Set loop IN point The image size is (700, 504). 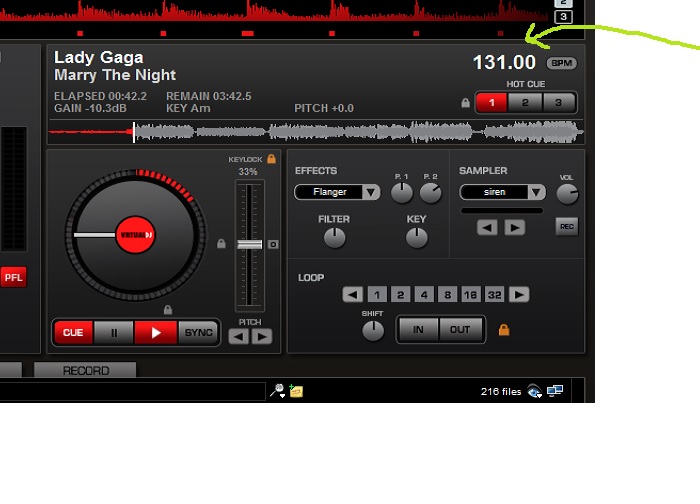pos(418,329)
